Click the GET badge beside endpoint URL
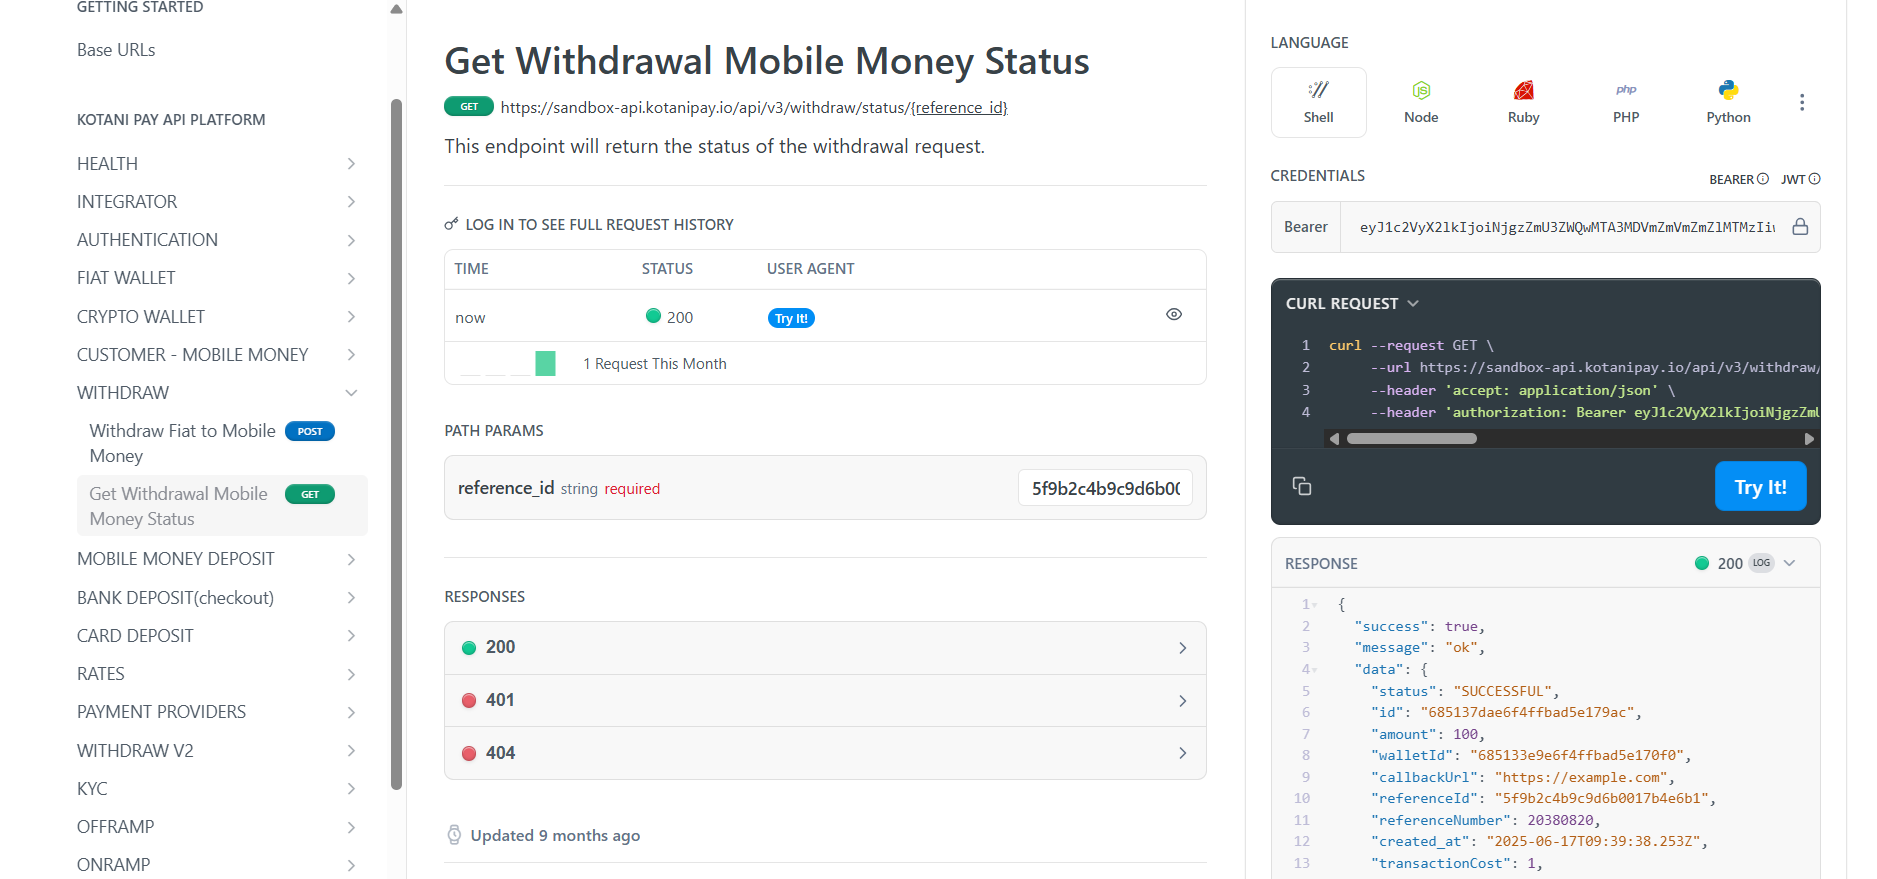 469,107
